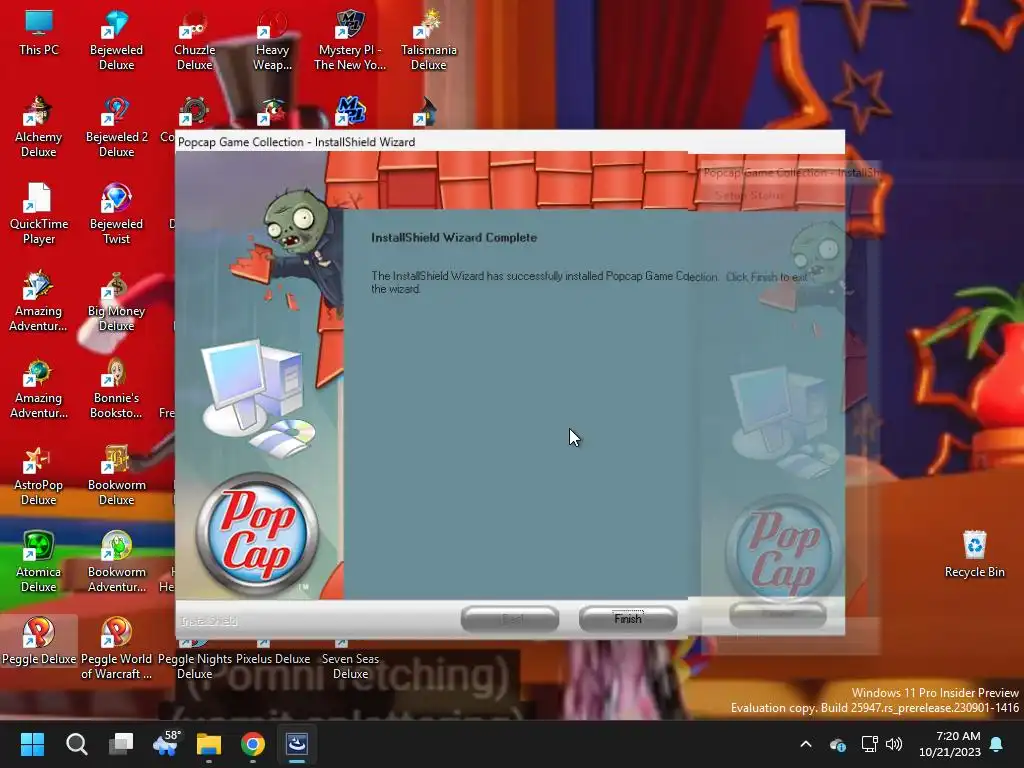Screen dimensions: 1024x768
Task: Click the greyed-out Back button
Action: [510, 618]
